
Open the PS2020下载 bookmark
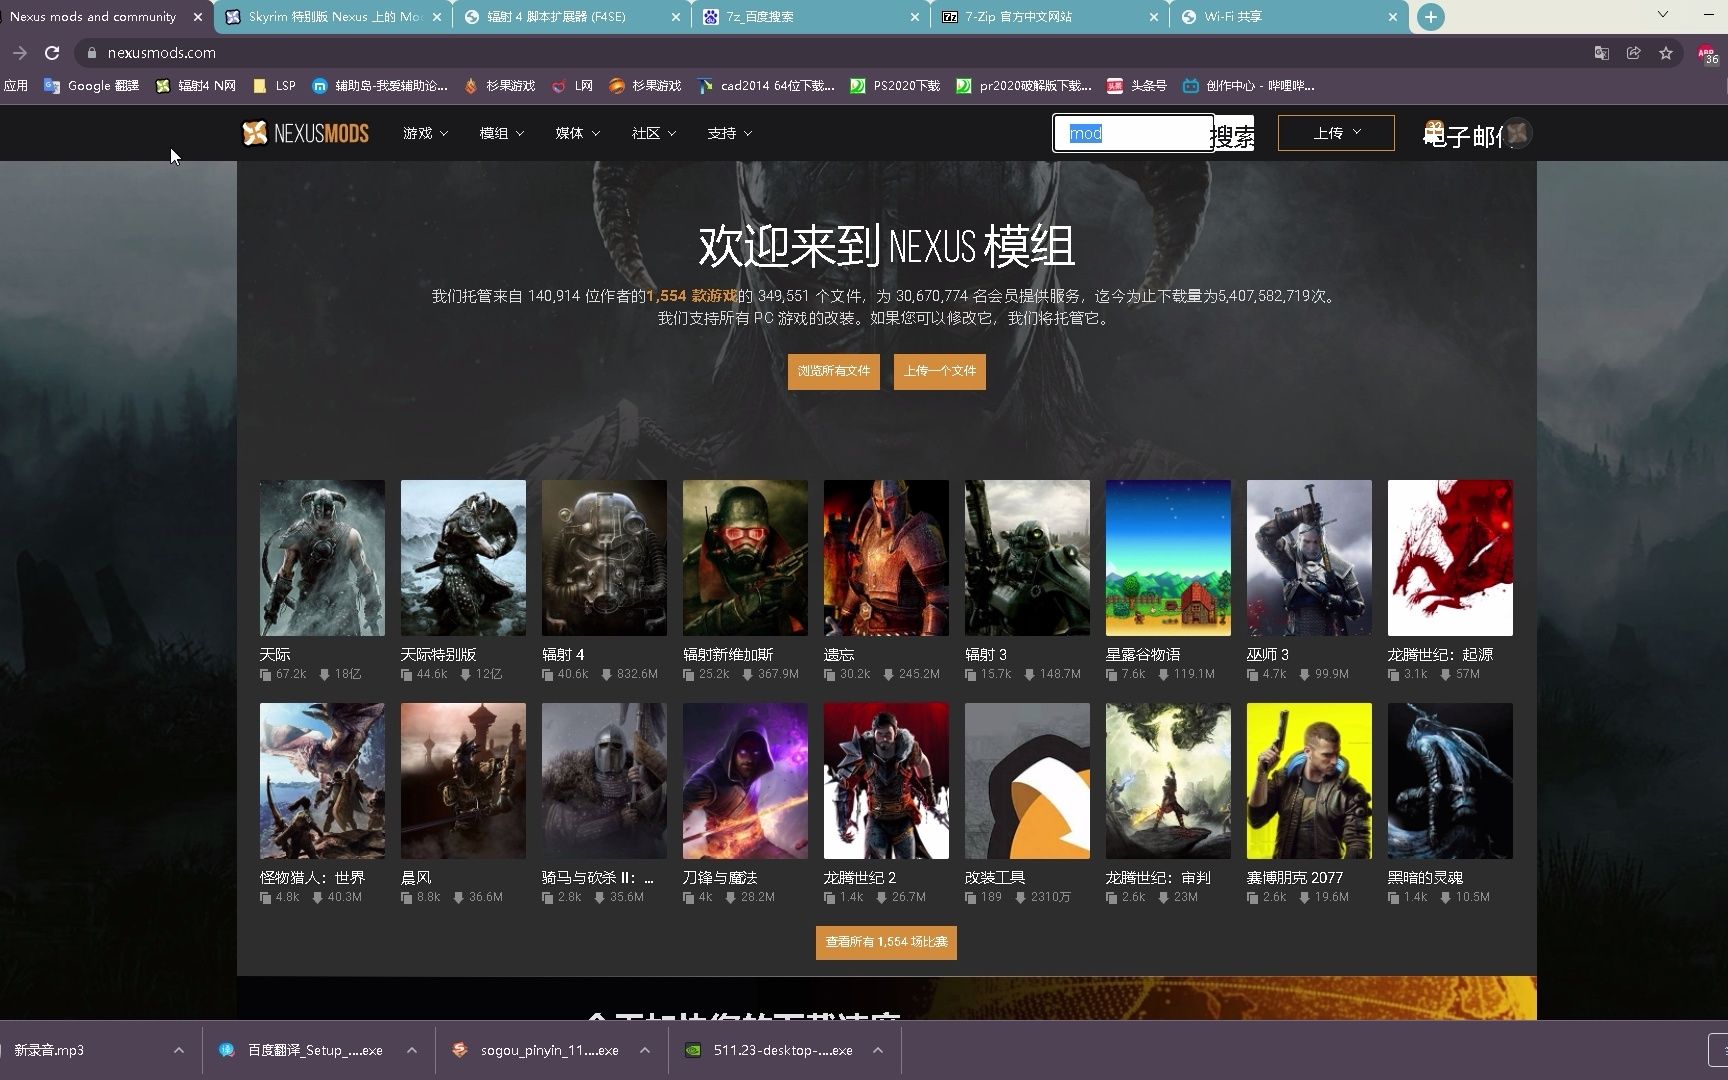(x=895, y=86)
